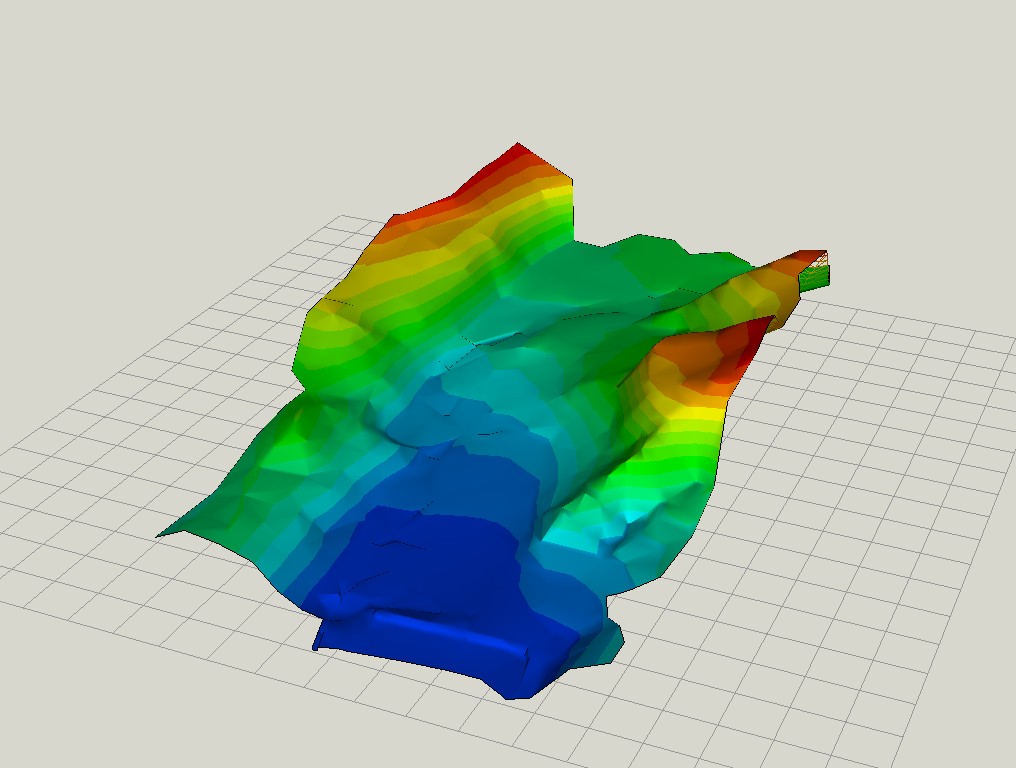1016x768 pixels.
Task: Click the tallest red peak at top
Action: click(x=520, y=157)
